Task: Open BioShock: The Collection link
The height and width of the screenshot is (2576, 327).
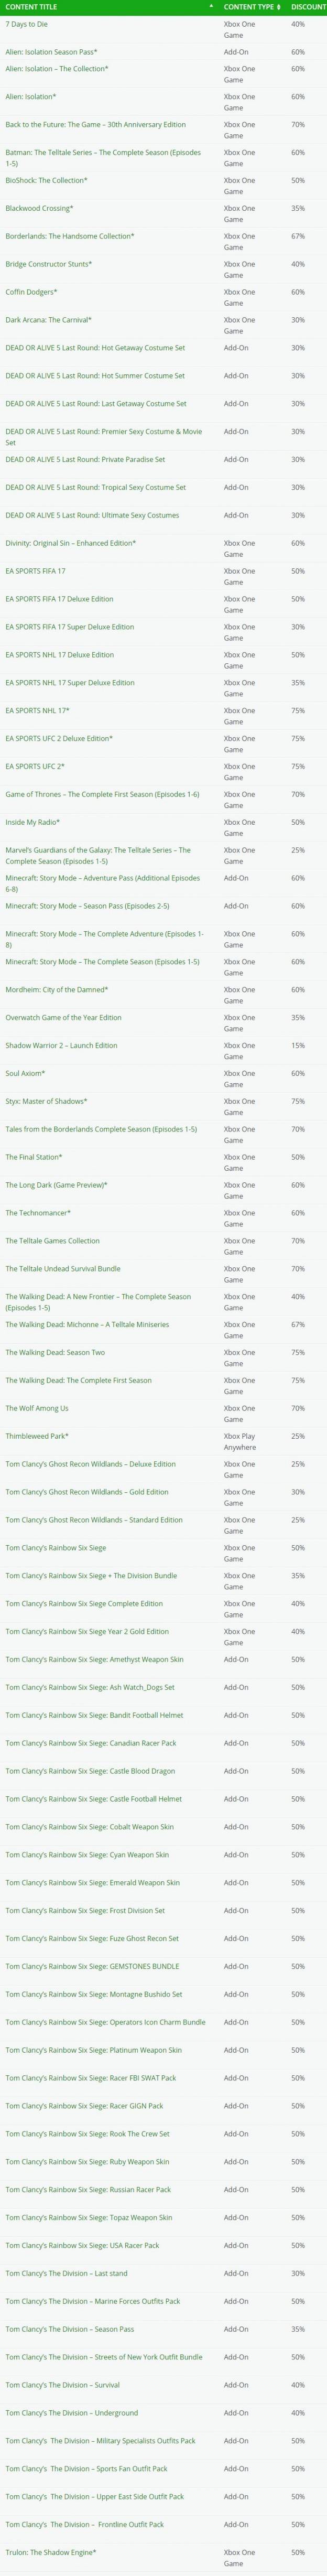Action: tap(46, 180)
